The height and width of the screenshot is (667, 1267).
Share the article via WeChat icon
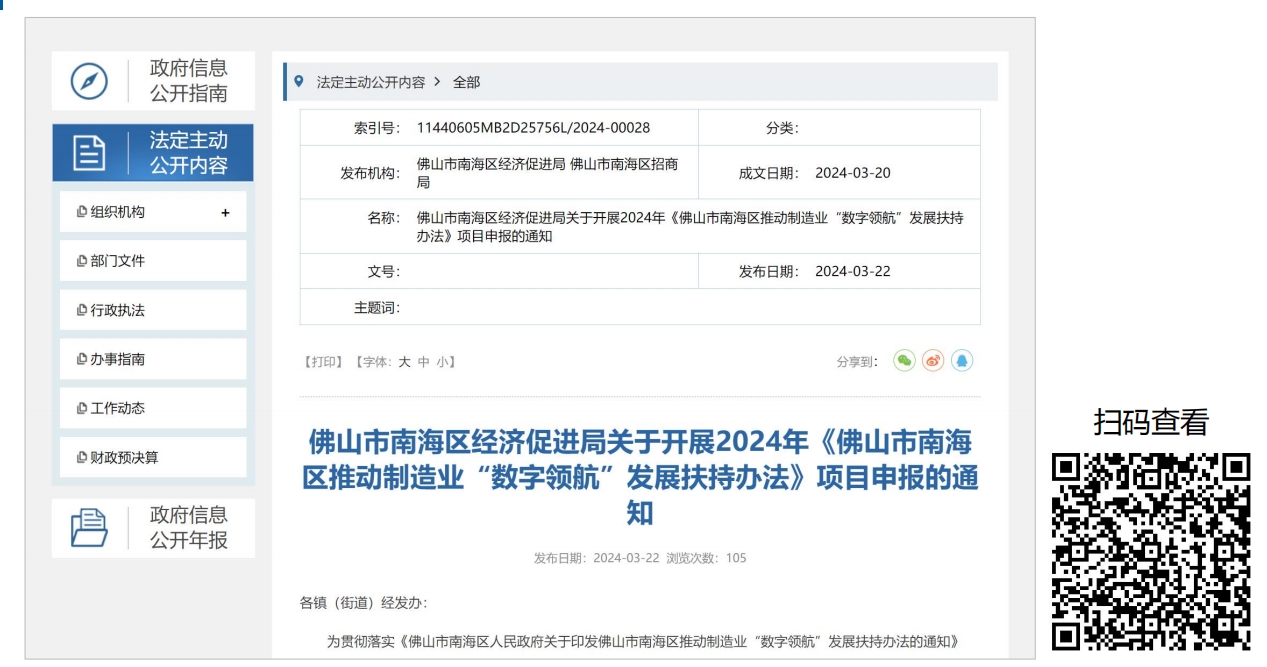tap(904, 361)
